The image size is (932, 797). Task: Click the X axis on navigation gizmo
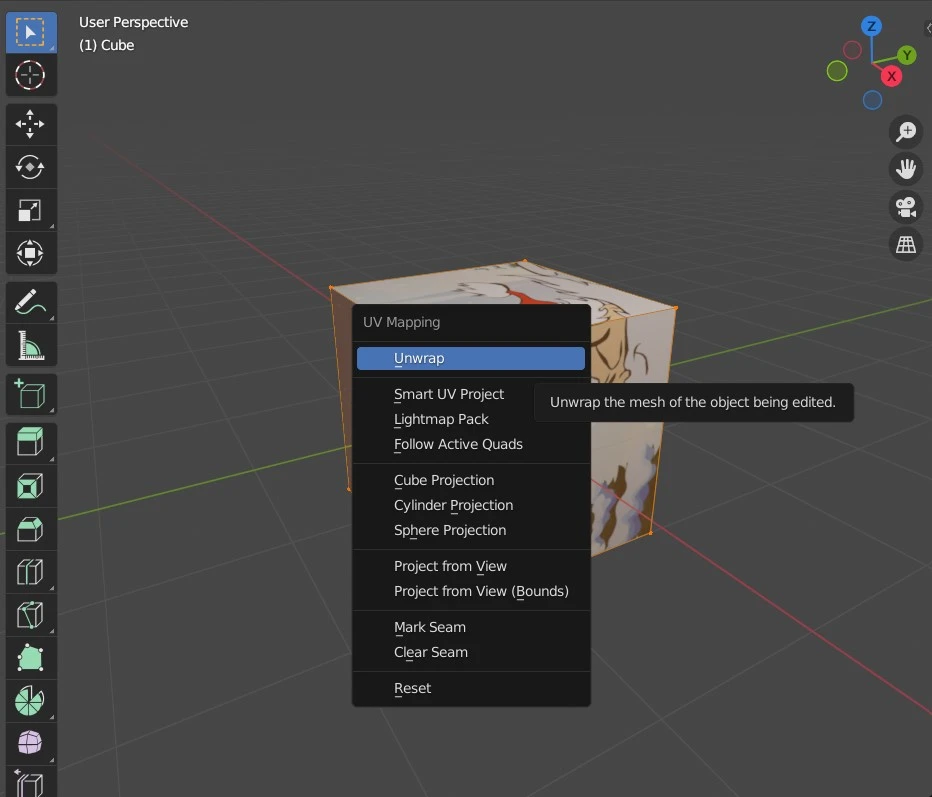coord(891,76)
